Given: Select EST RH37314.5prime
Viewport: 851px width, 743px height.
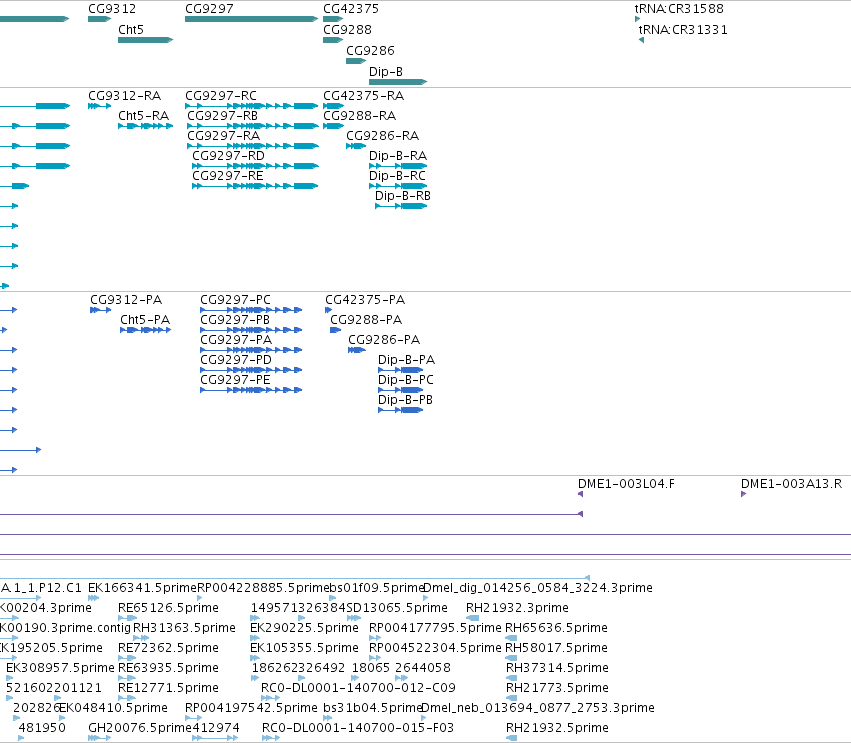Looking at the screenshot, I should pyautogui.click(x=557, y=668).
